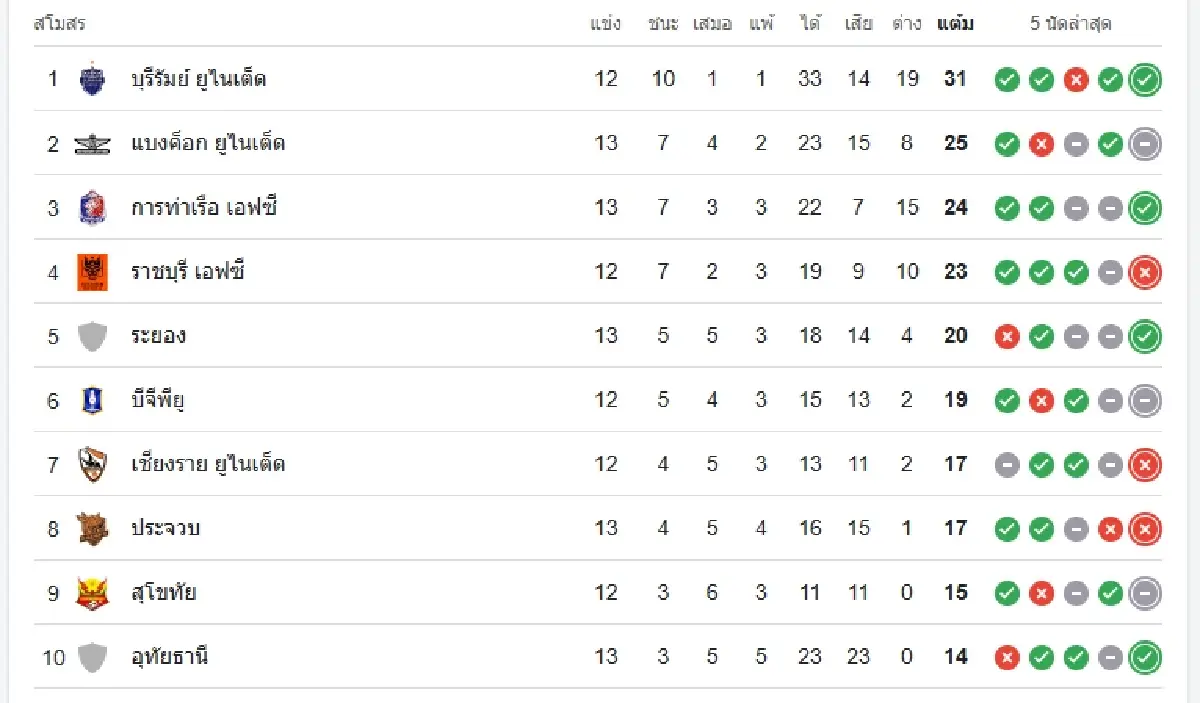
Task: Click the BG Pathum (บีจีพียู) crest
Action: pyautogui.click(x=92, y=400)
